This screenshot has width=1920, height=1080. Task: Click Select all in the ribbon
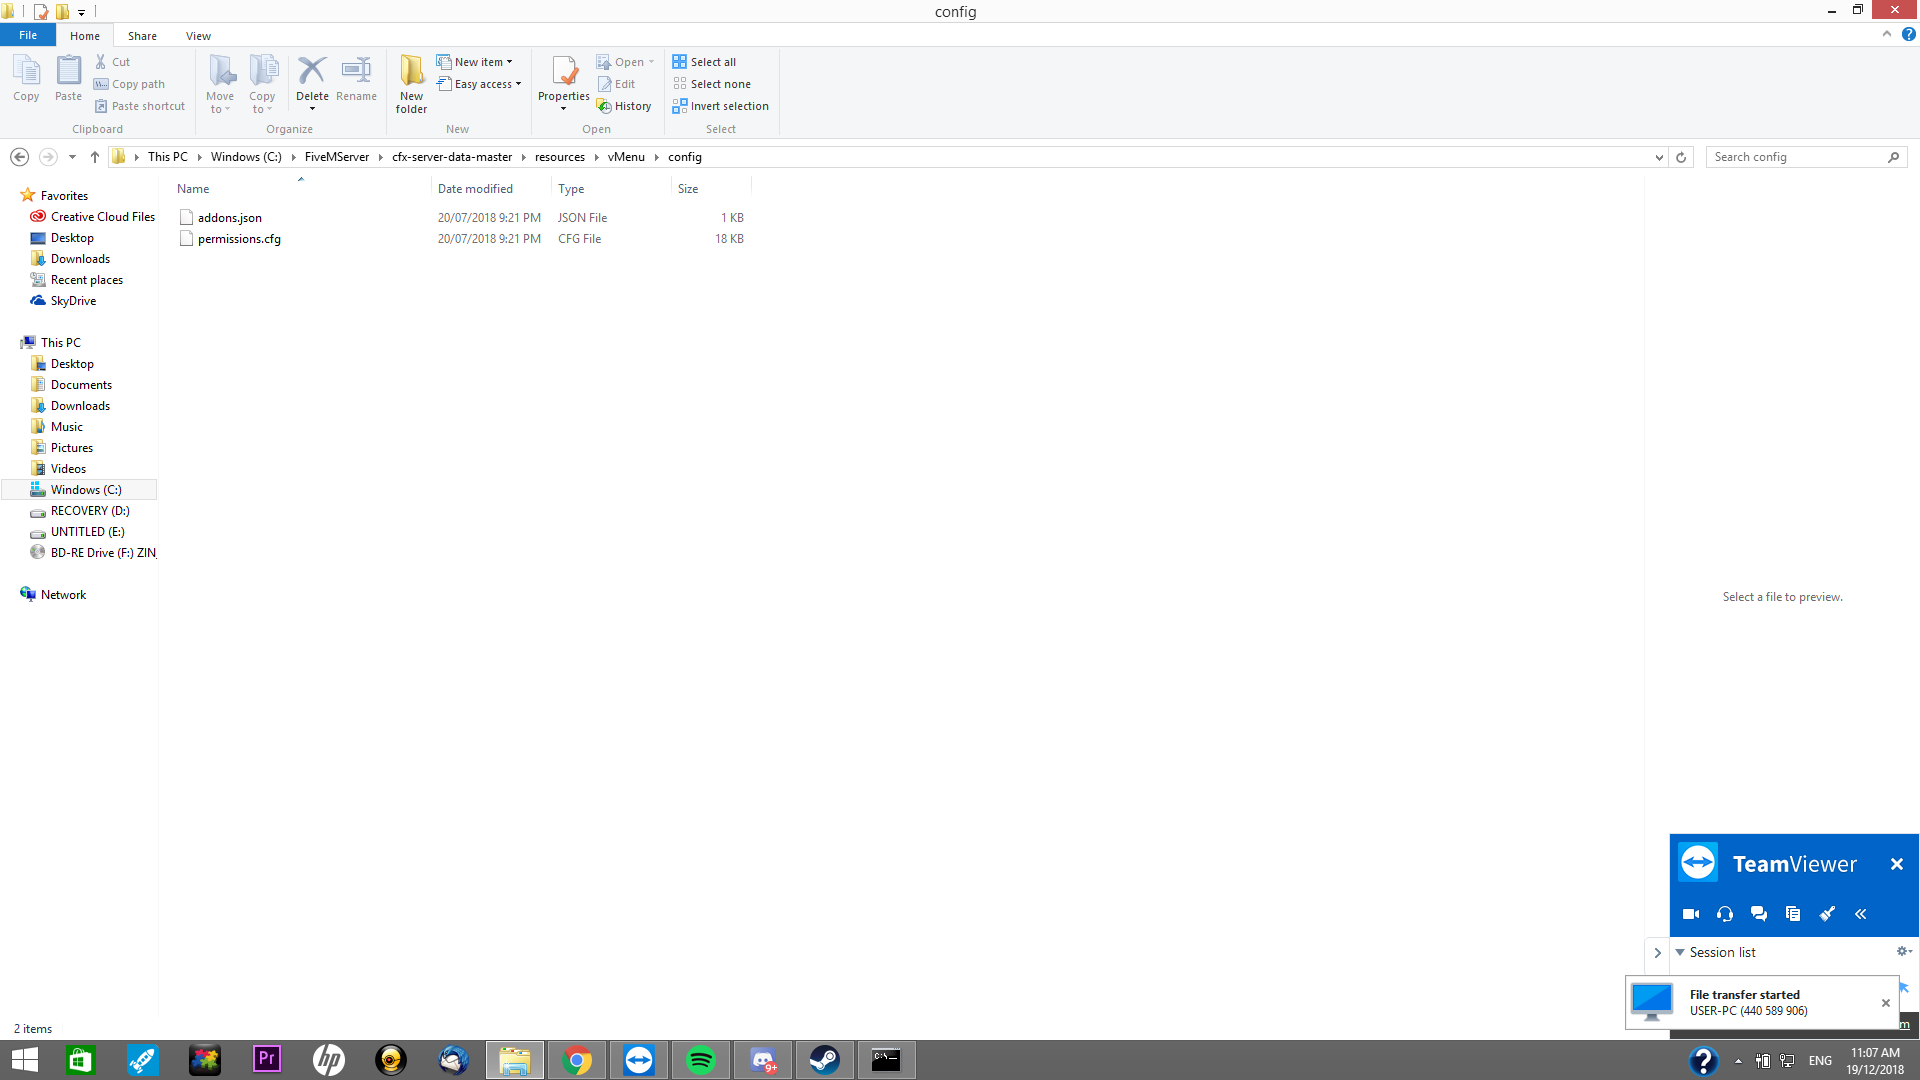pos(704,62)
